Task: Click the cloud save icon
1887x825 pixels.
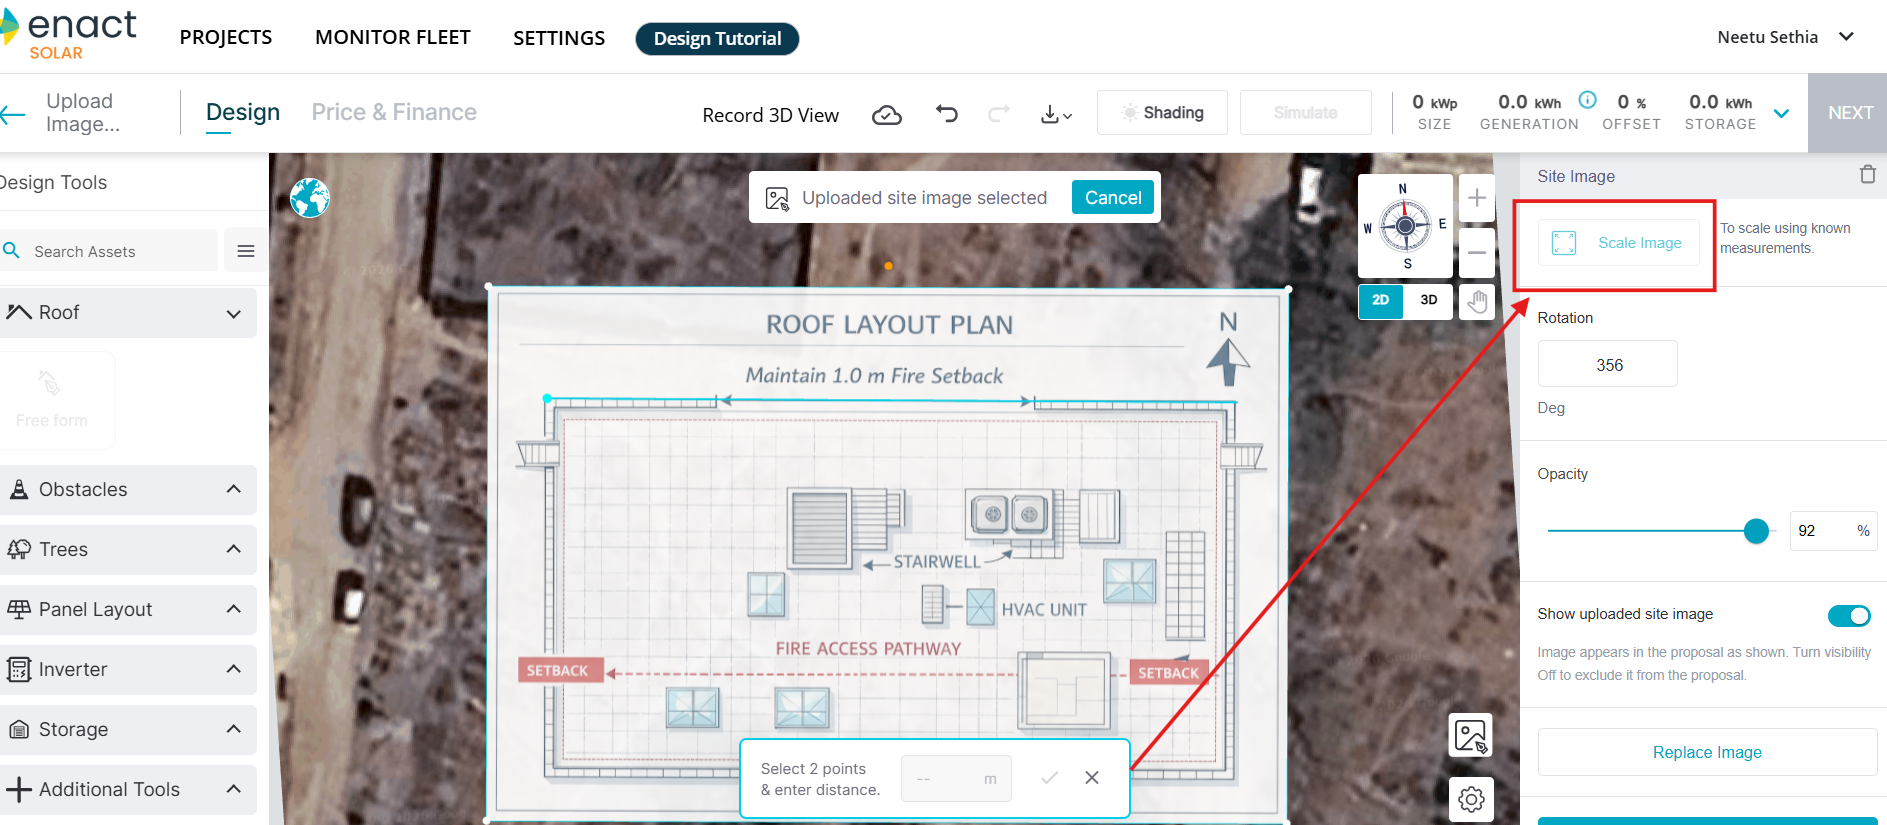Action: (x=886, y=115)
